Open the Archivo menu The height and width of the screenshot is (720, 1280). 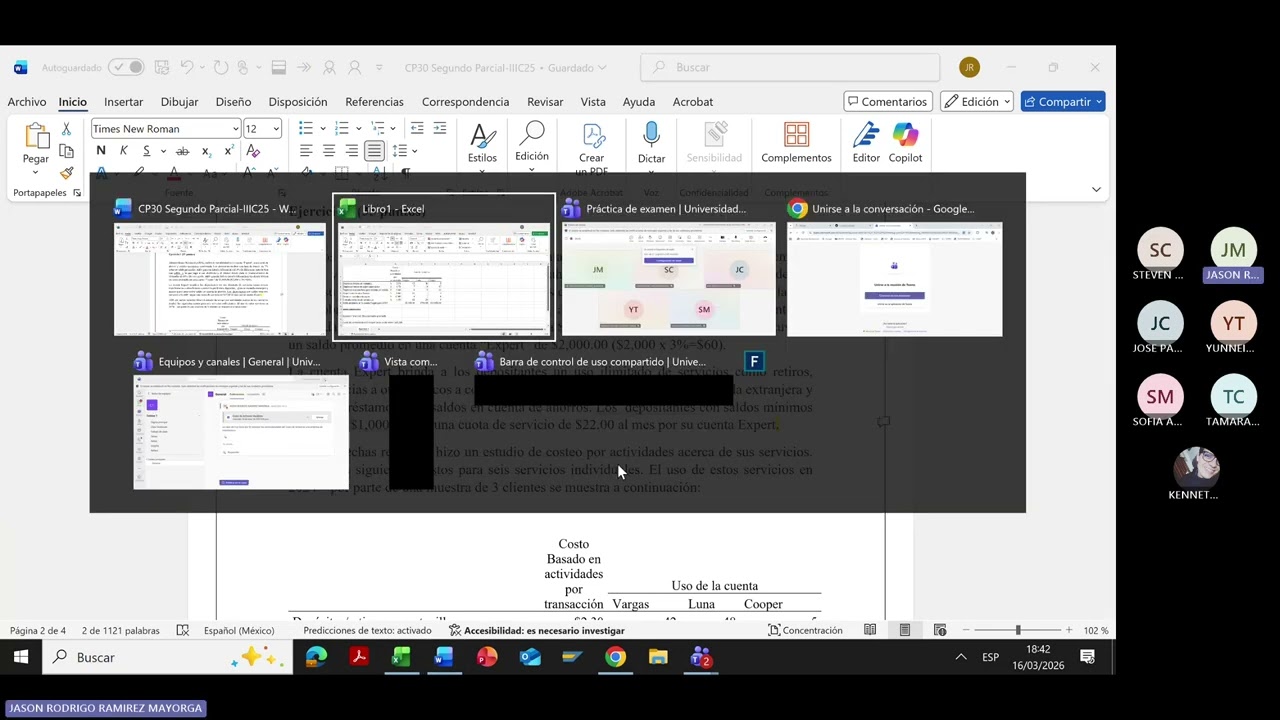[27, 101]
